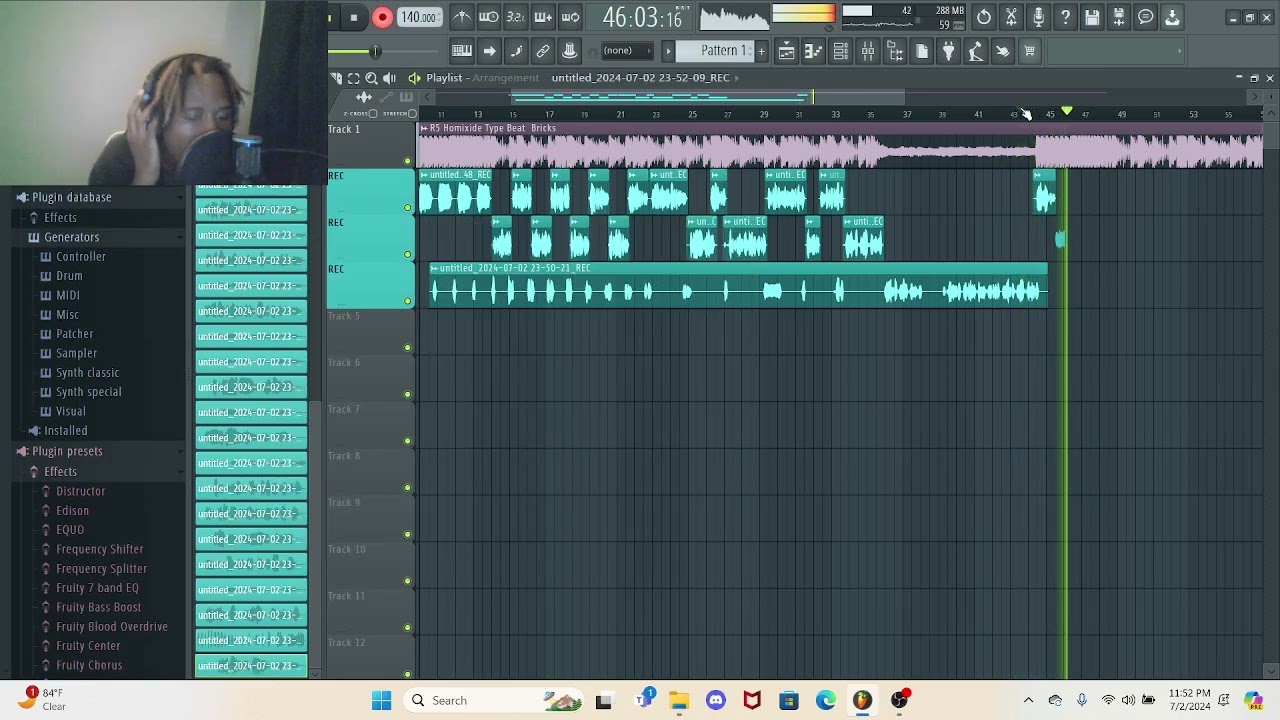Open the content library shopping cart icon
The width and height of the screenshot is (1280, 720).
pos(1030,51)
